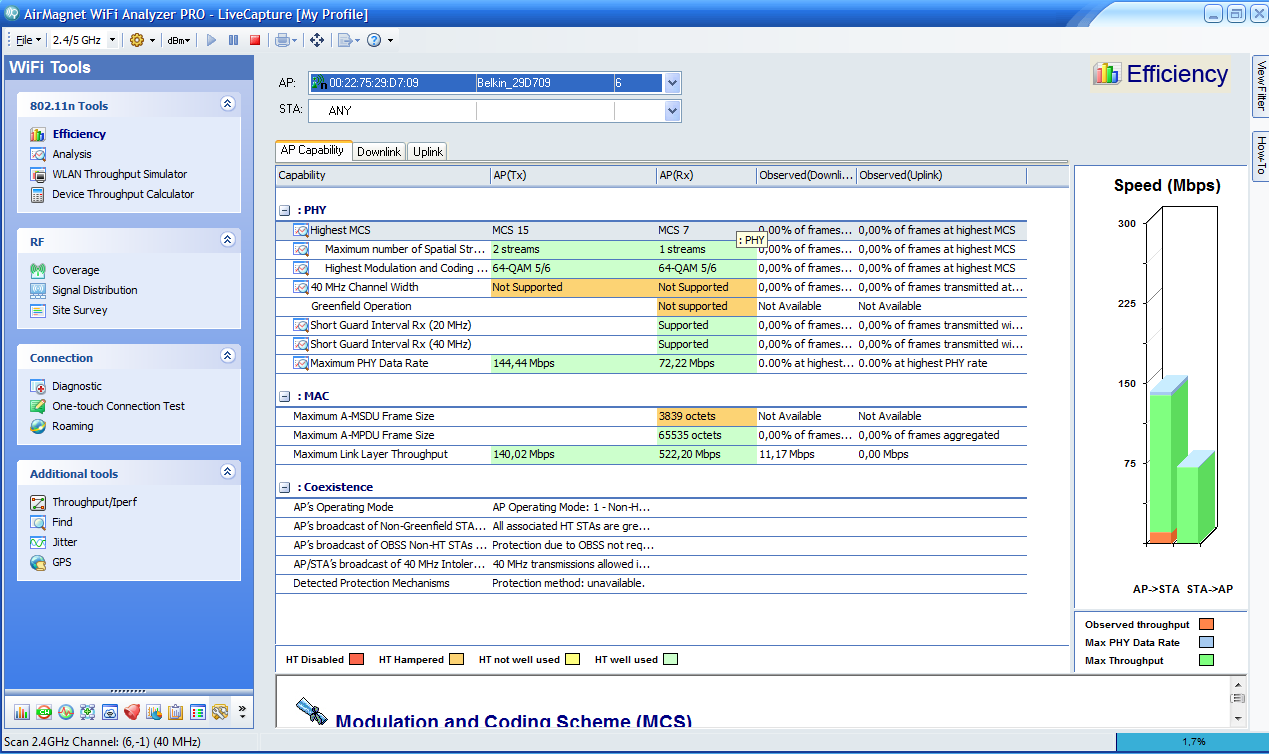The width and height of the screenshot is (1269, 754).
Task: Click the Device Throughput Calculator icon
Action: click(38, 194)
